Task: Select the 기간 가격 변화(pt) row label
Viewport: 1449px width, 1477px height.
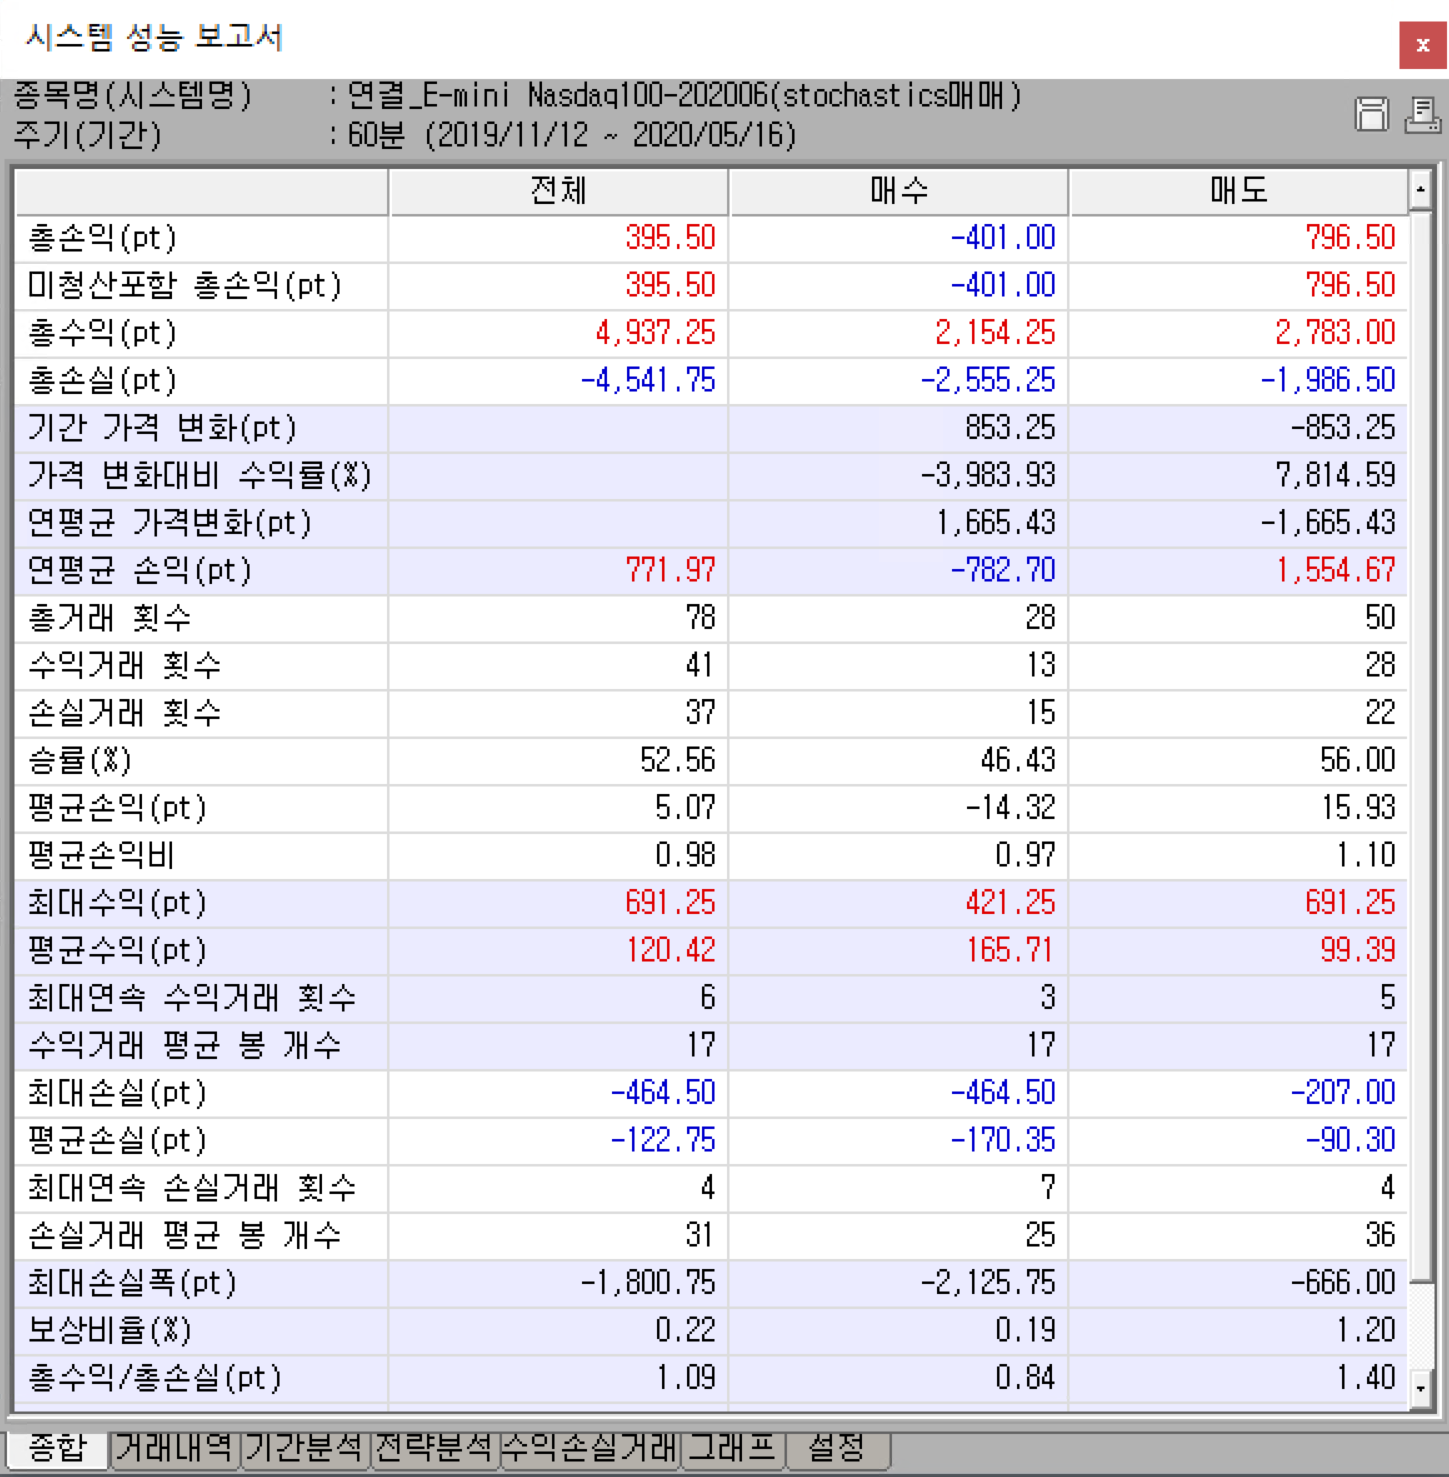Action: coord(162,428)
